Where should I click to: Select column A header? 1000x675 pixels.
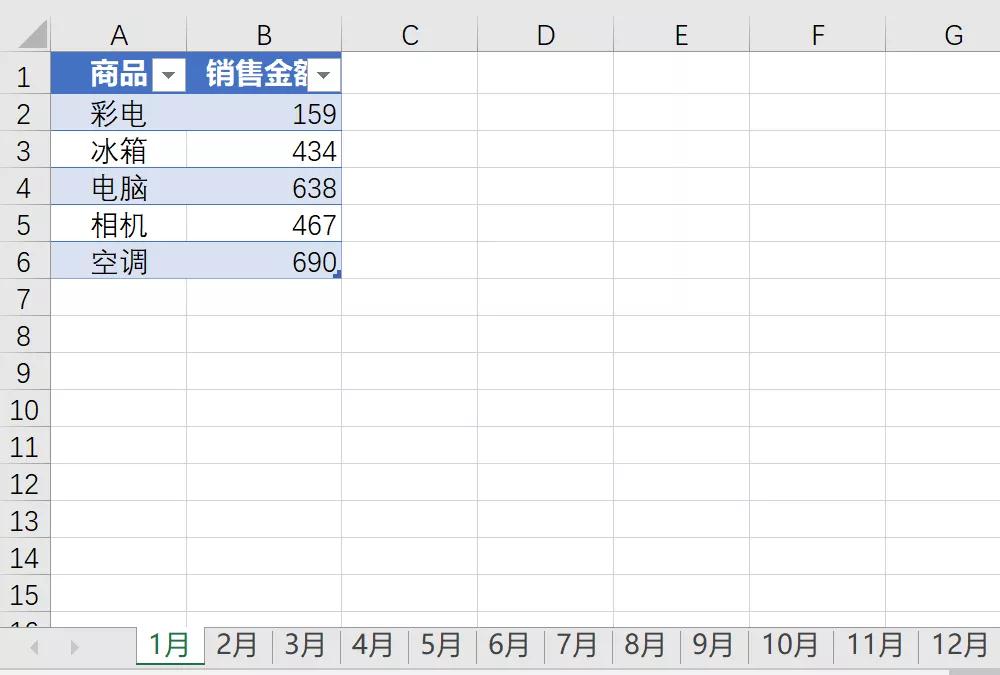click(119, 35)
